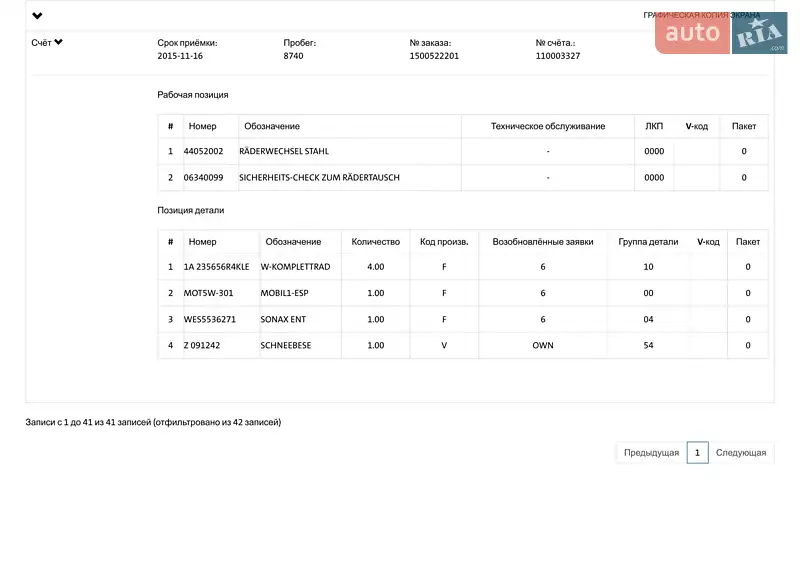Click the № заказа label

[x=430, y=43]
